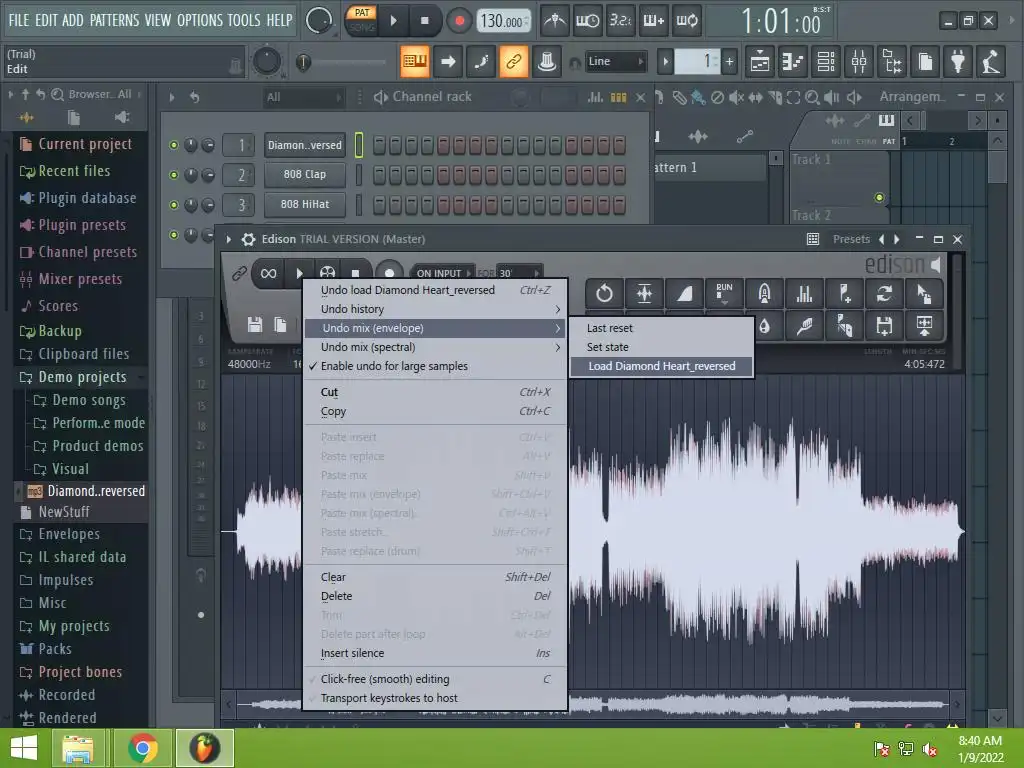
Task: Click the 808 Clap channel button
Action: (x=304, y=174)
